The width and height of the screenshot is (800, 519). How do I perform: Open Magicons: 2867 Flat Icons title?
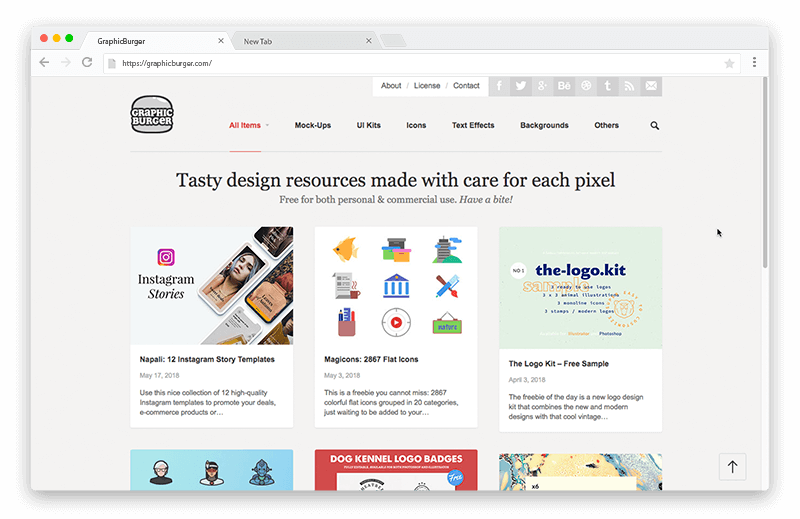coord(371,359)
